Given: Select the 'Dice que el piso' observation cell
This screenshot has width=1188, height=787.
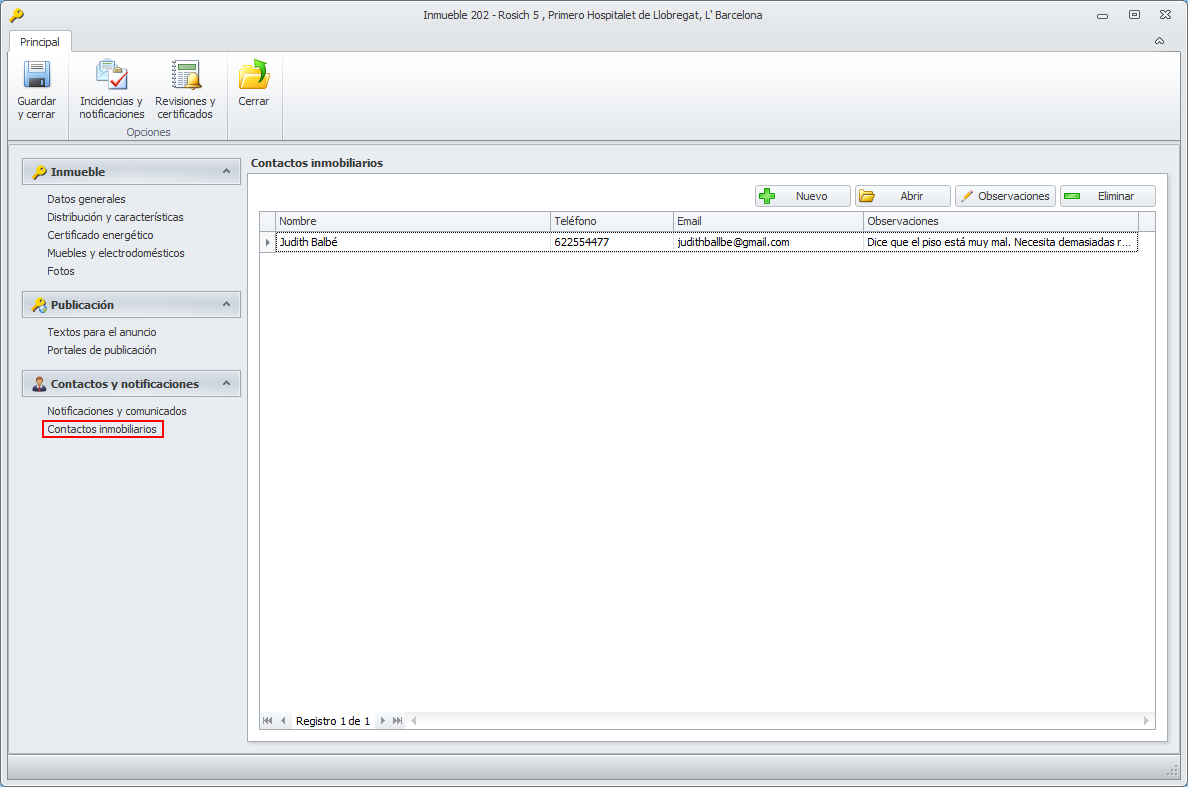Looking at the screenshot, I should pos(1001,242).
